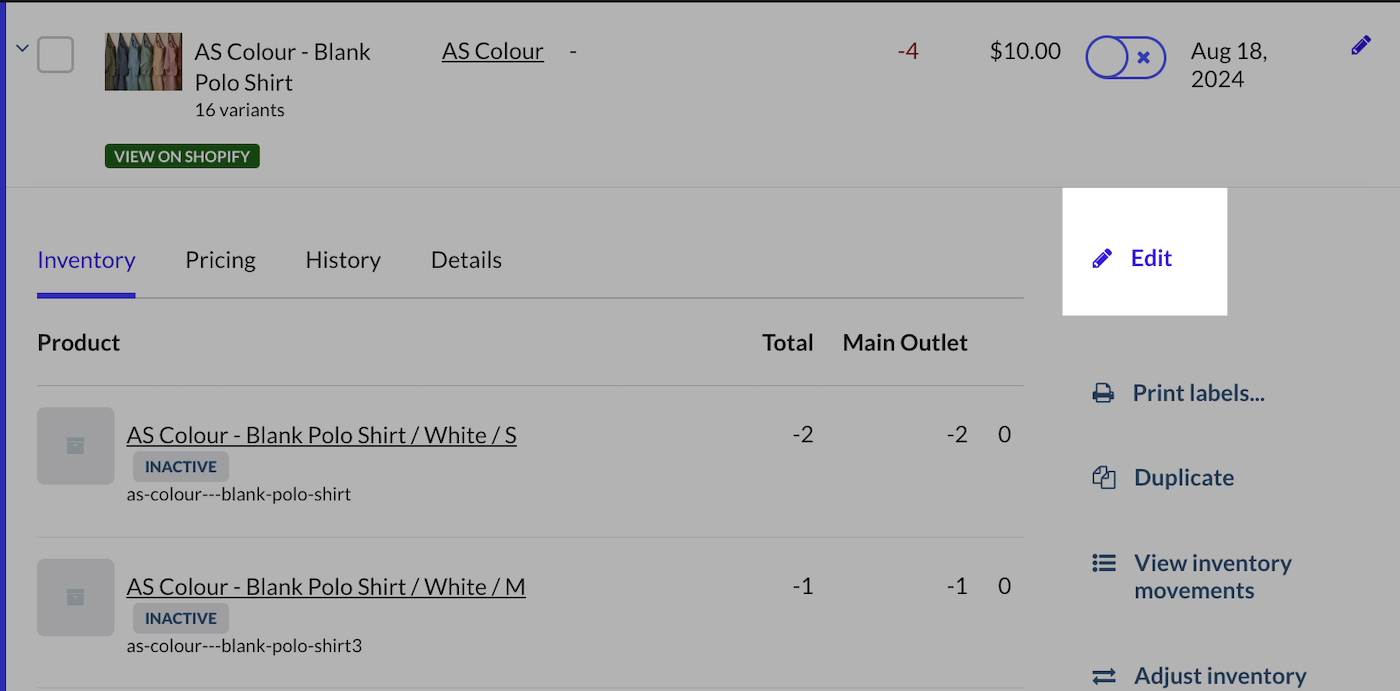1400x691 pixels.
Task: Click the Adjust inventory arrows icon
Action: click(x=1104, y=677)
